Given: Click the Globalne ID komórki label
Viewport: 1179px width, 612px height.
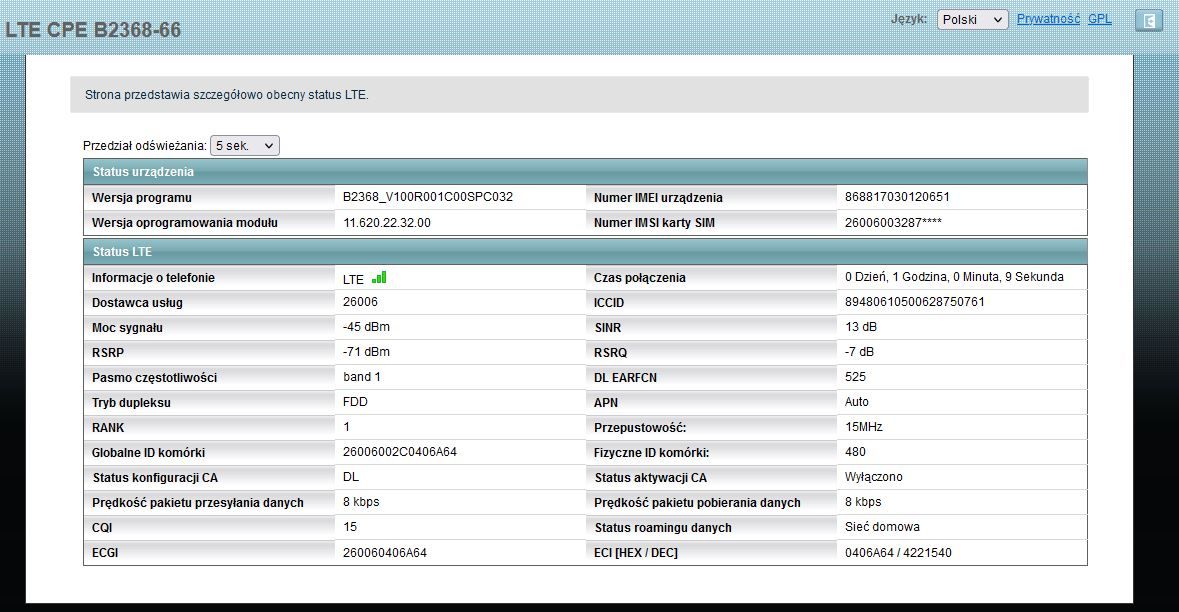Looking at the screenshot, I should [148, 453].
